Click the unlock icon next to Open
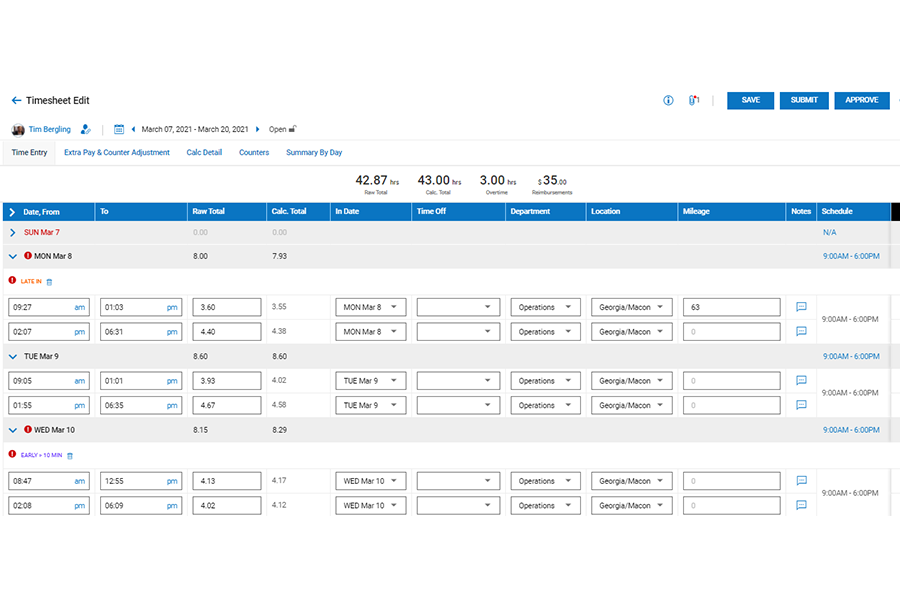900x600 pixels. click(293, 129)
